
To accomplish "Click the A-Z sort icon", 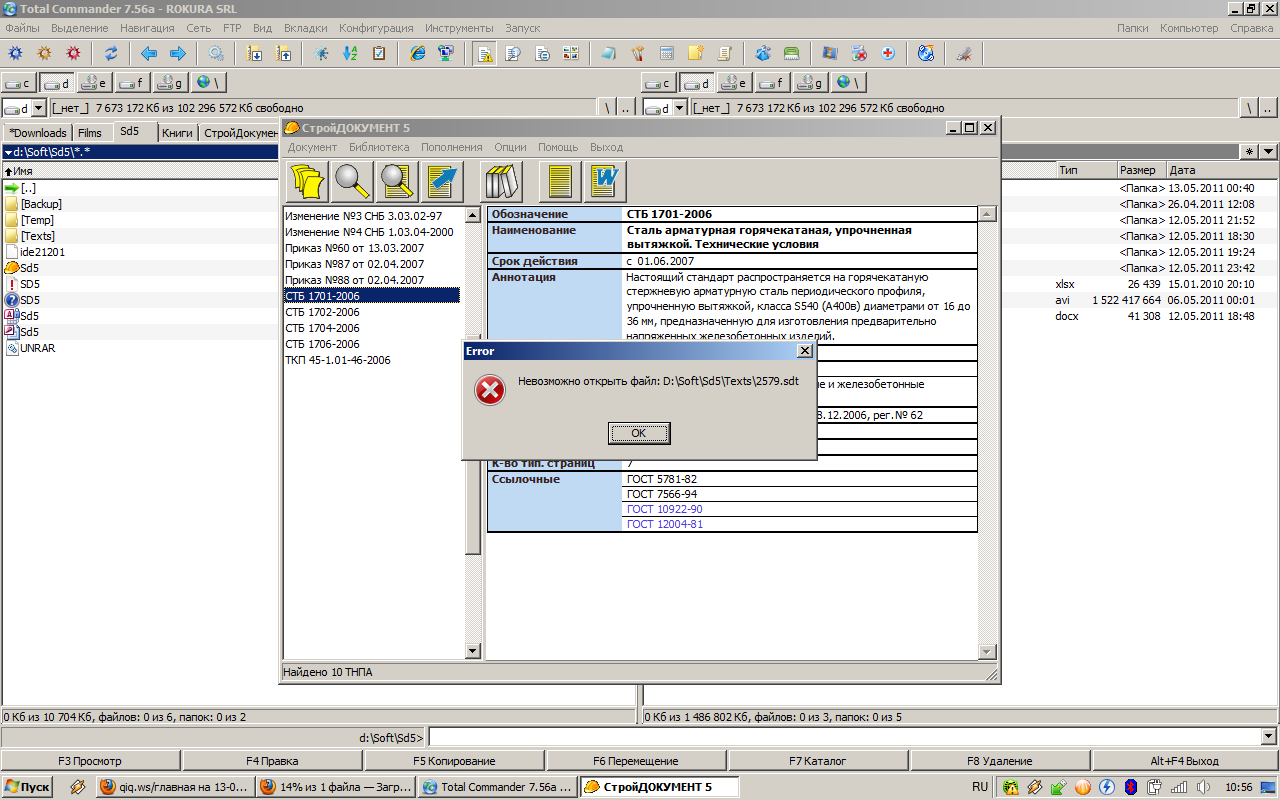I will [350, 53].
